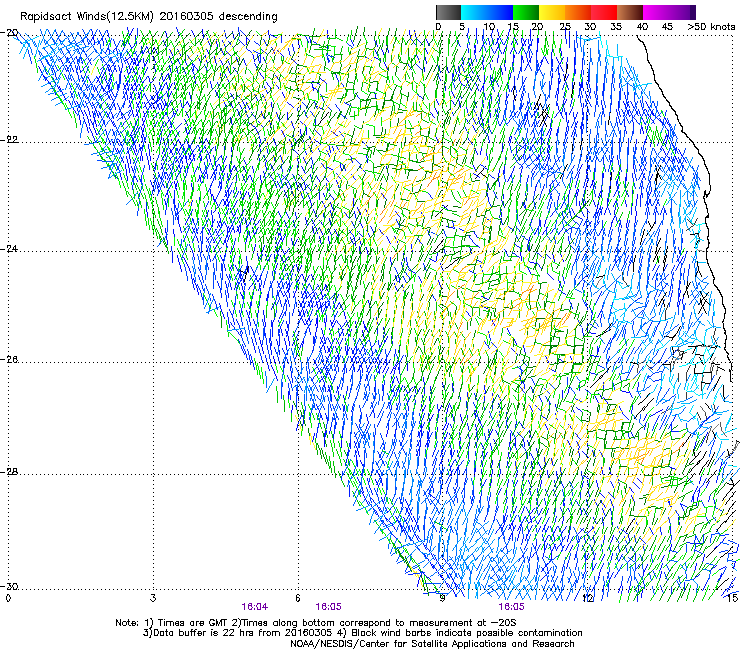The image size is (740, 650).
Task: Click the '12' longitude axis label
Action: click(x=588, y=598)
